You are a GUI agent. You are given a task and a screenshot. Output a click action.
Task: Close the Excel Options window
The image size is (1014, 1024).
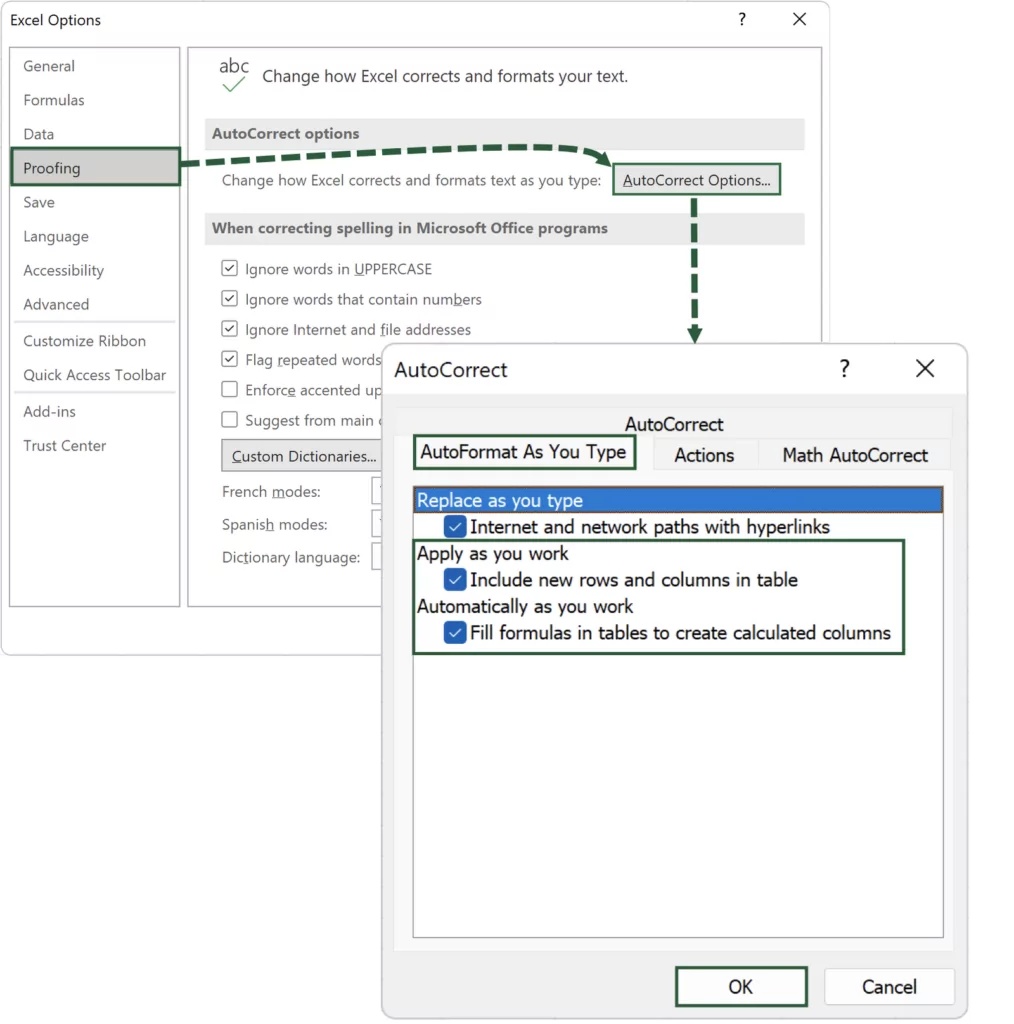click(x=799, y=20)
